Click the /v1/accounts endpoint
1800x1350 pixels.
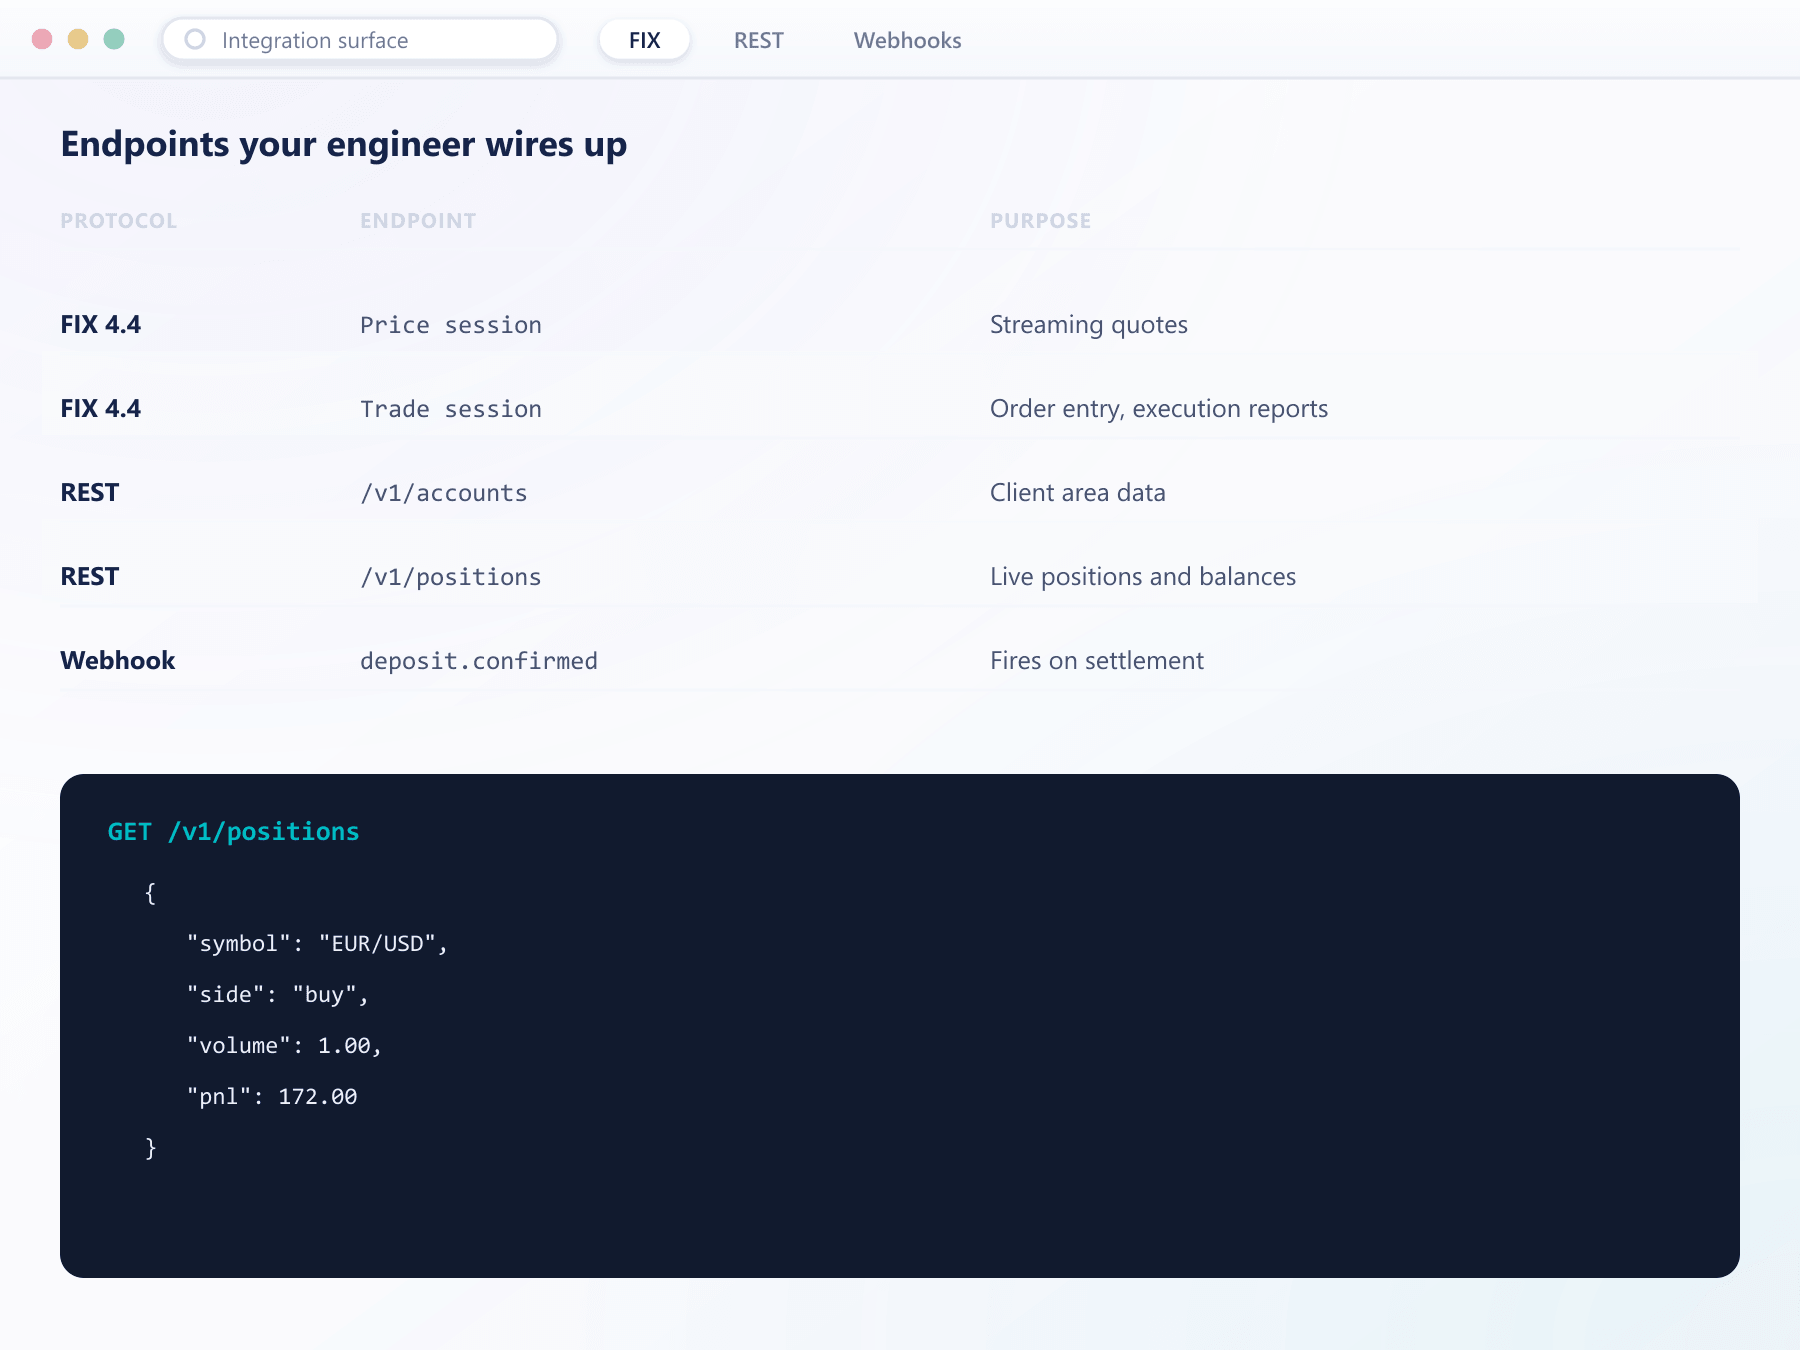(444, 493)
